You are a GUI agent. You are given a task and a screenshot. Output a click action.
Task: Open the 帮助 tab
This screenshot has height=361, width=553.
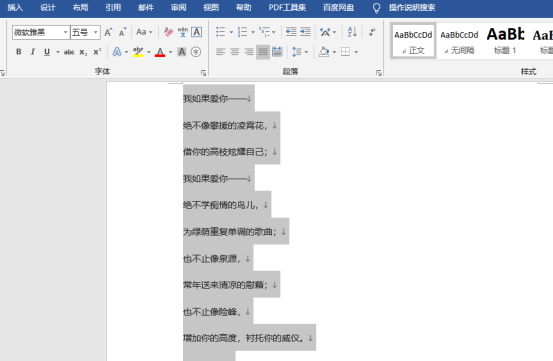click(x=243, y=7)
